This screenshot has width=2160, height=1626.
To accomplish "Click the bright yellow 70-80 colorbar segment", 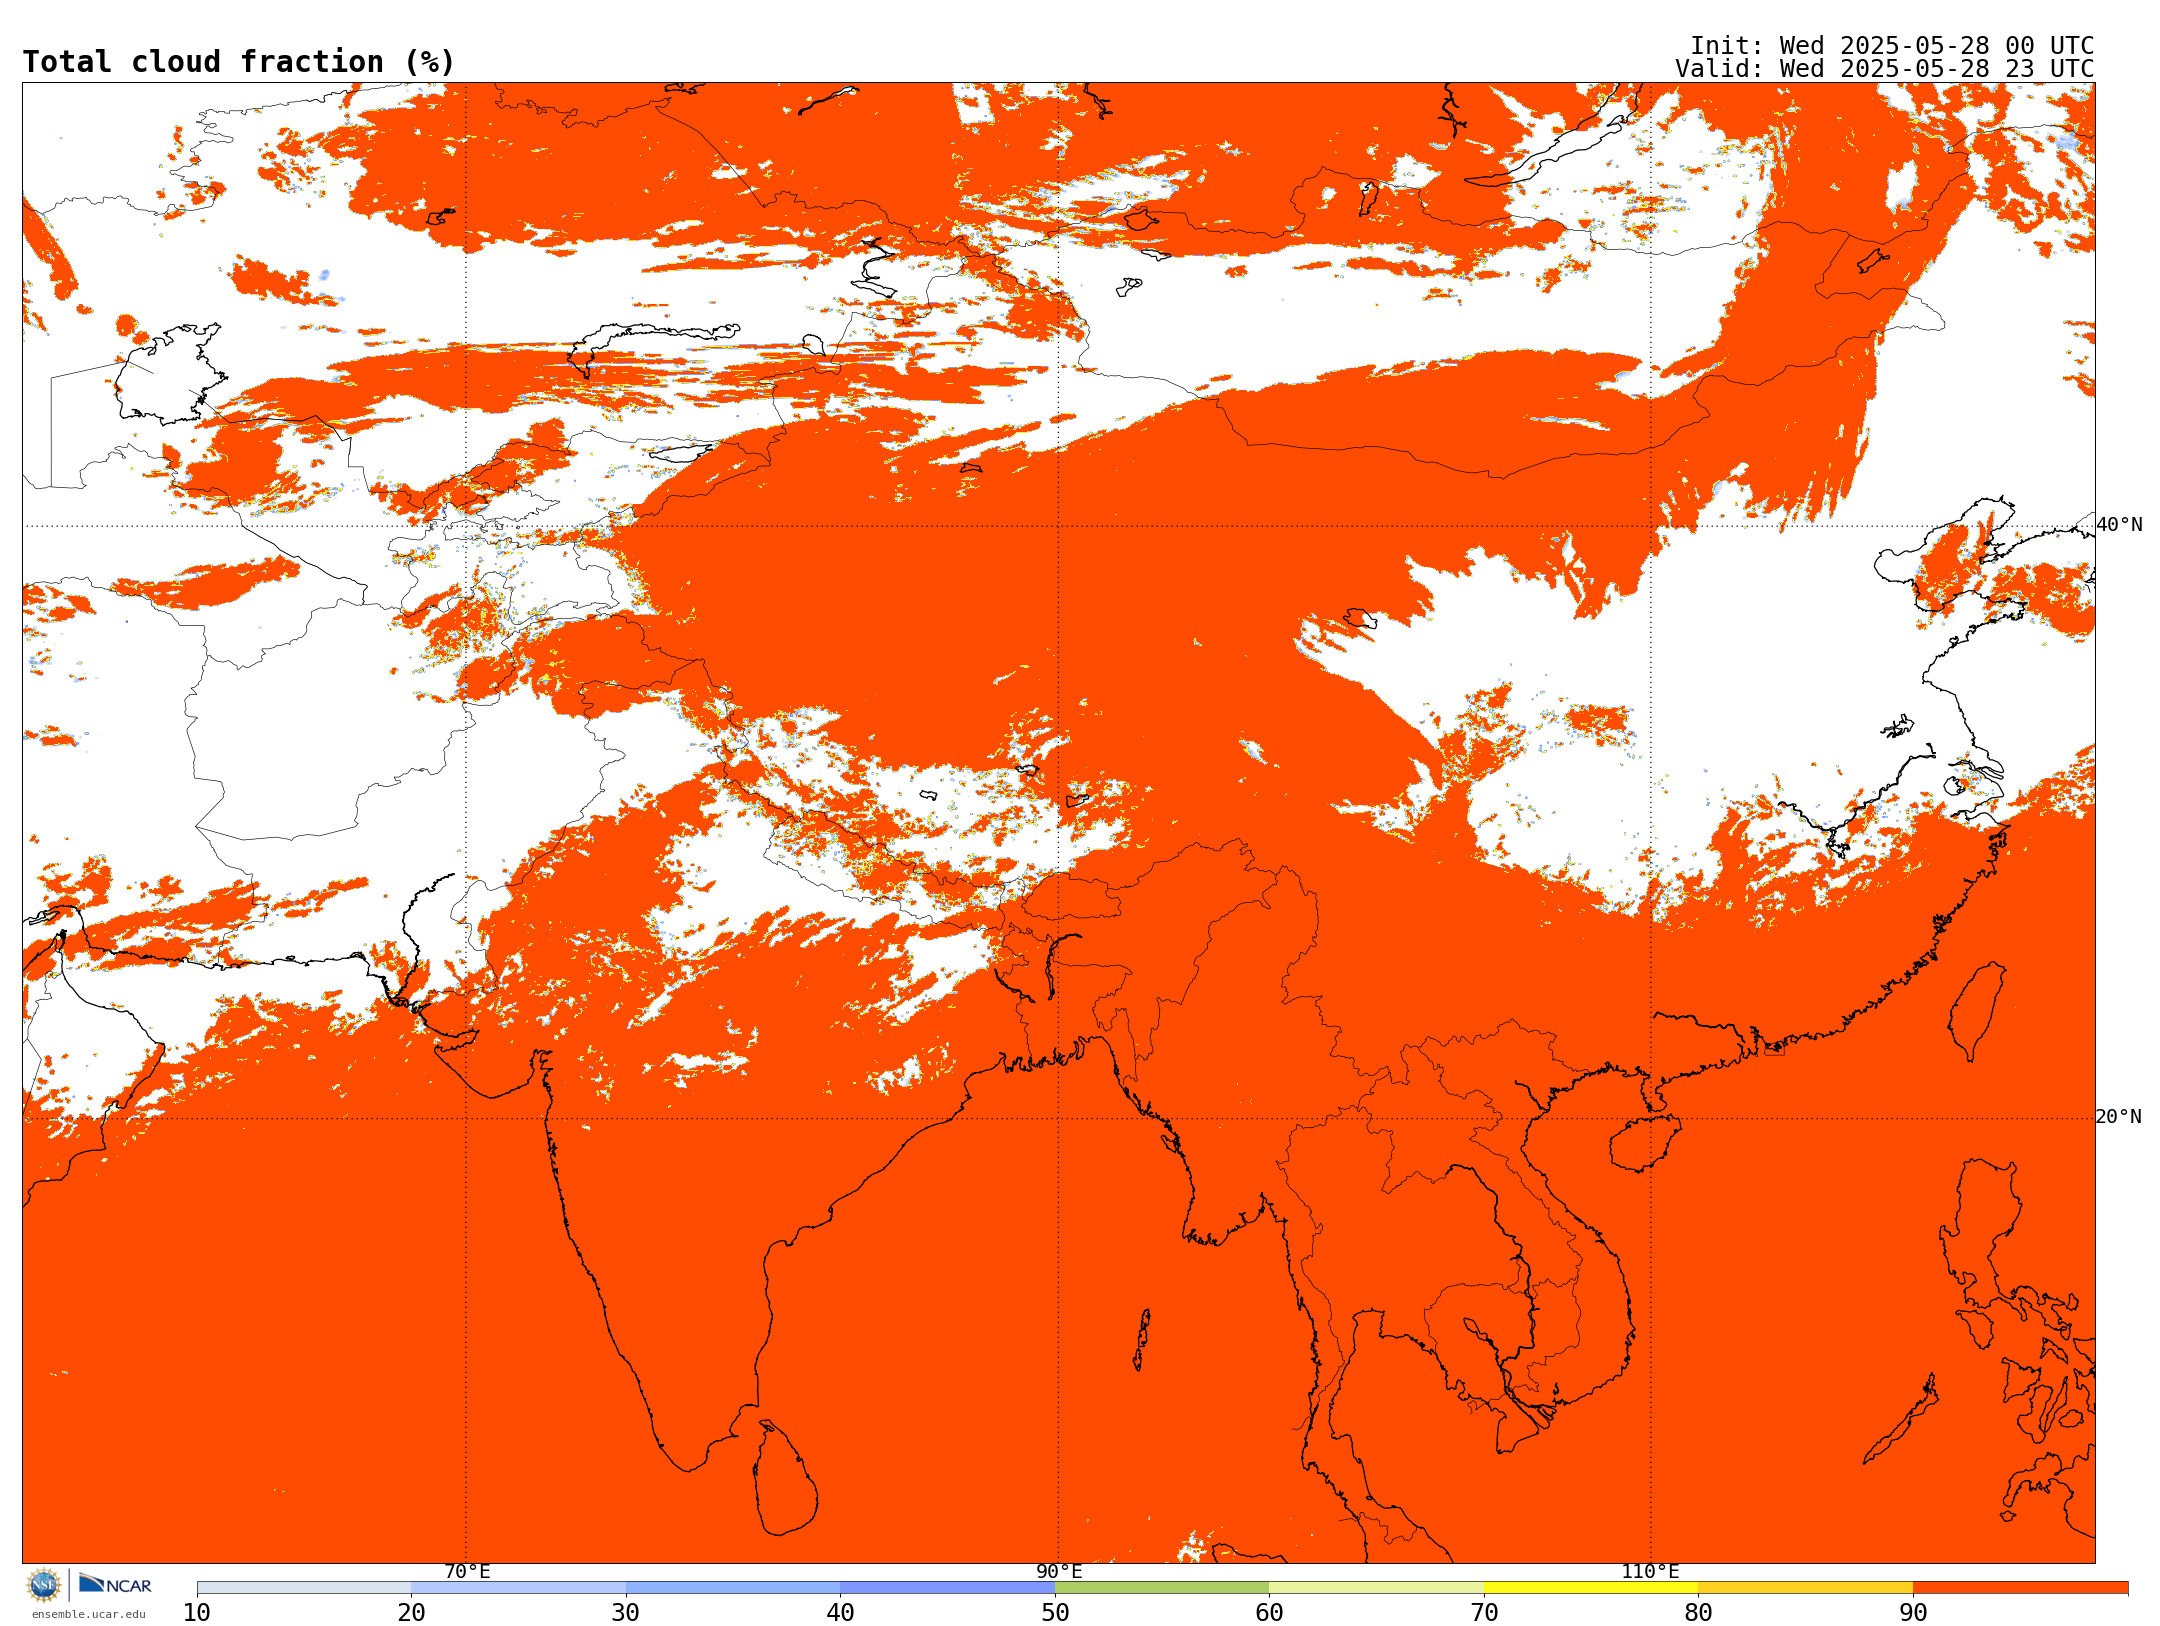I will point(1591,1588).
